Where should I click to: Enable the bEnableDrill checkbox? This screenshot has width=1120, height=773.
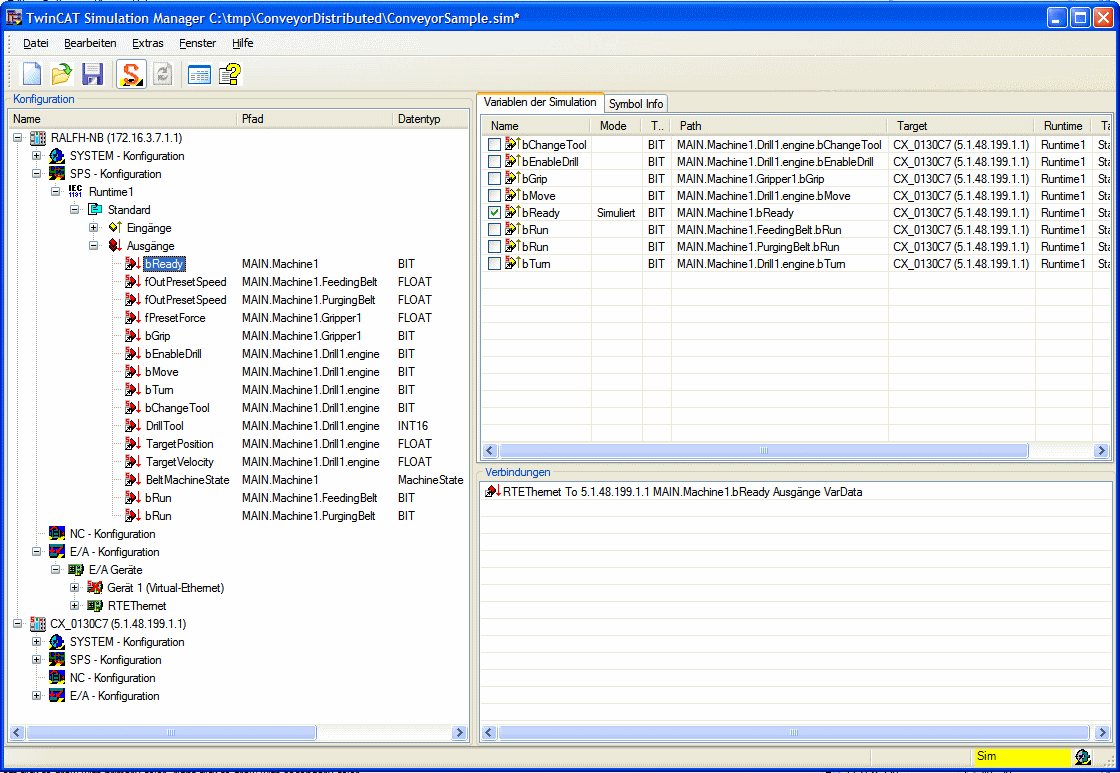tap(494, 161)
